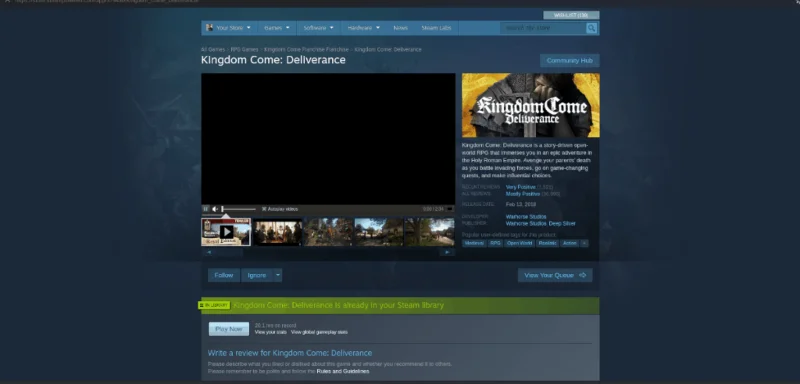Image resolution: width=800 pixels, height=384 pixels.
Task: Expand more tags plus button
Action: (585, 243)
